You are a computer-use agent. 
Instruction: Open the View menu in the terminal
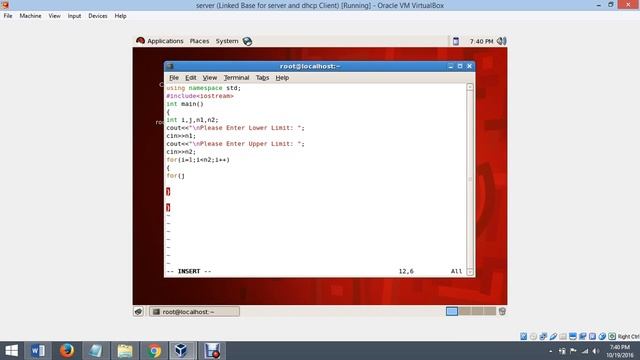[x=210, y=78]
